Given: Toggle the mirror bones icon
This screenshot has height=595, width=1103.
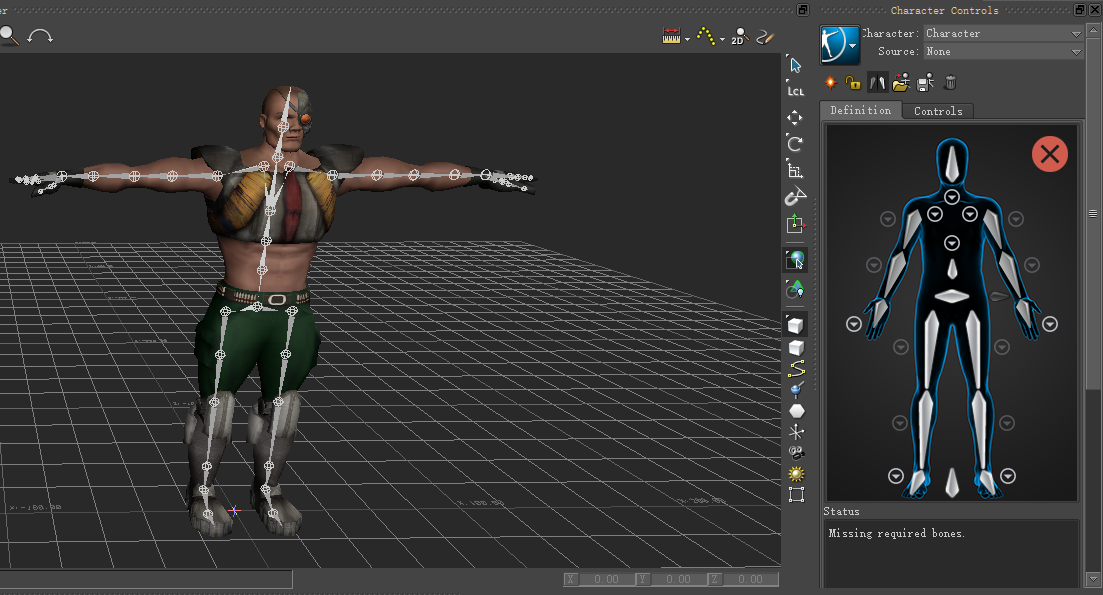Looking at the screenshot, I should (877, 83).
